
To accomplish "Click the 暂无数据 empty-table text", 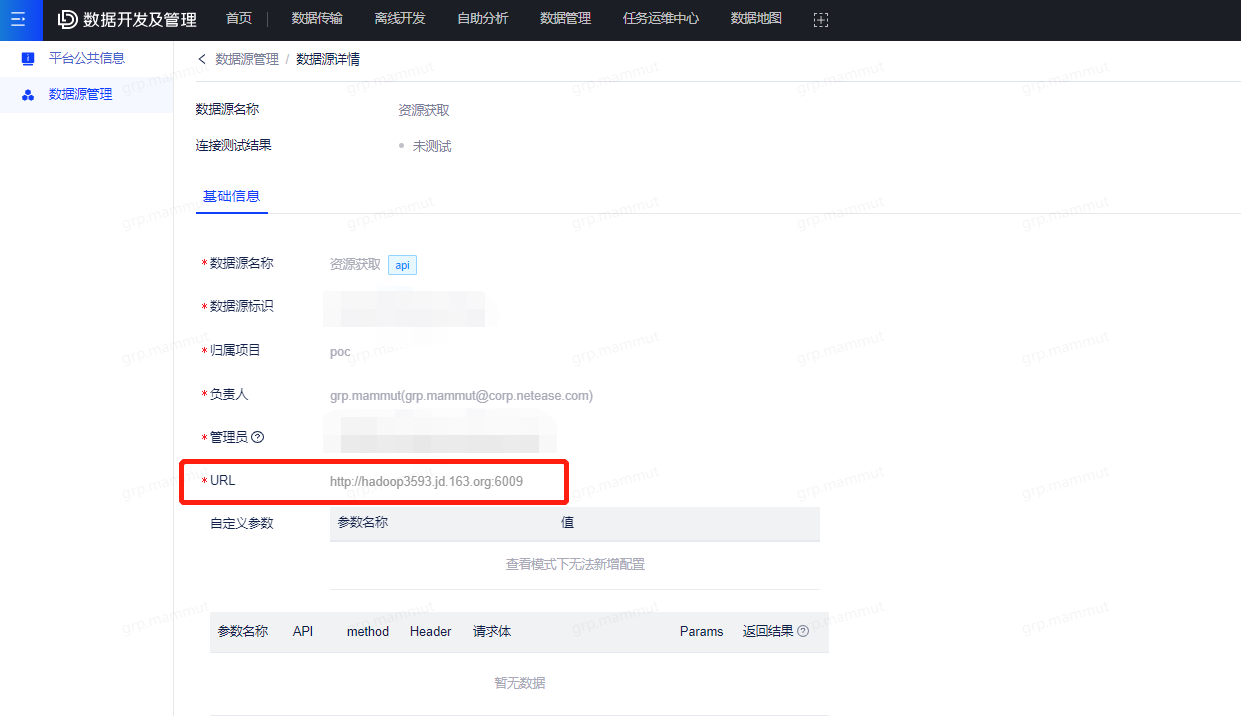I will coord(520,683).
